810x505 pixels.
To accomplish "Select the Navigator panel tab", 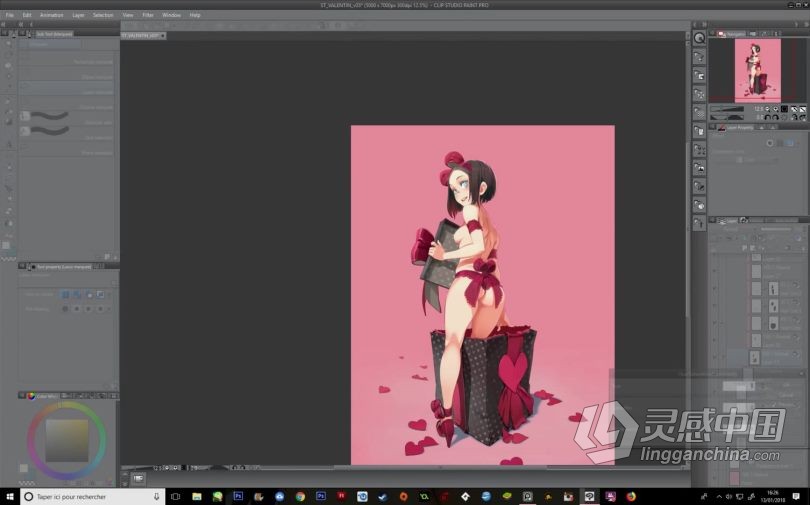I will click(x=732, y=34).
